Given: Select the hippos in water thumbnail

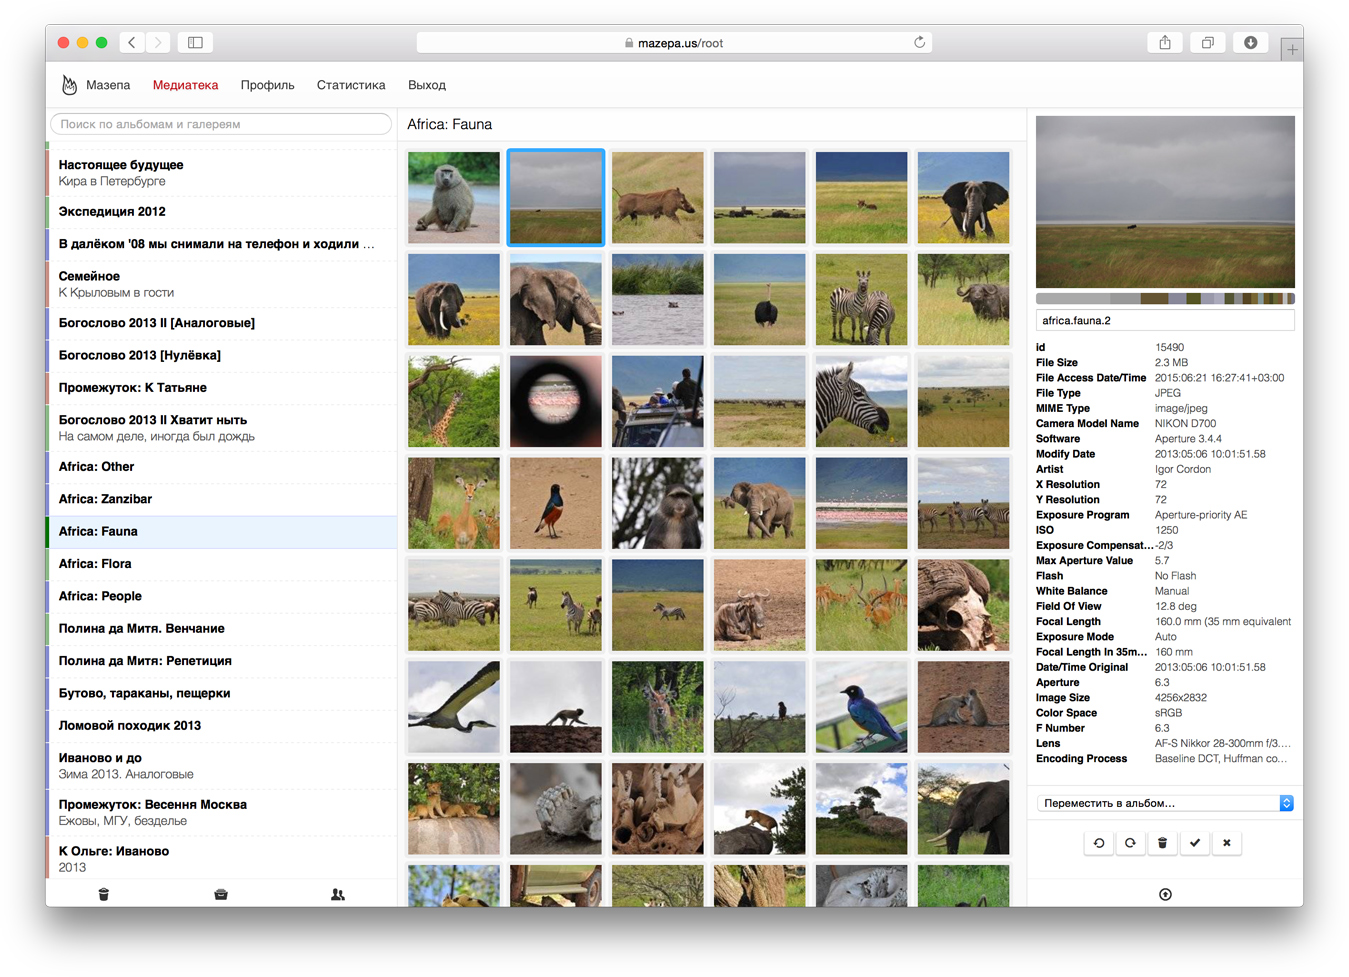Looking at the screenshot, I should click(658, 299).
